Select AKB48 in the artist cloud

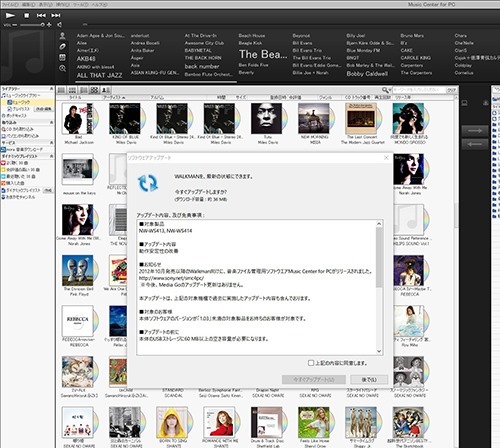coord(86,59)
